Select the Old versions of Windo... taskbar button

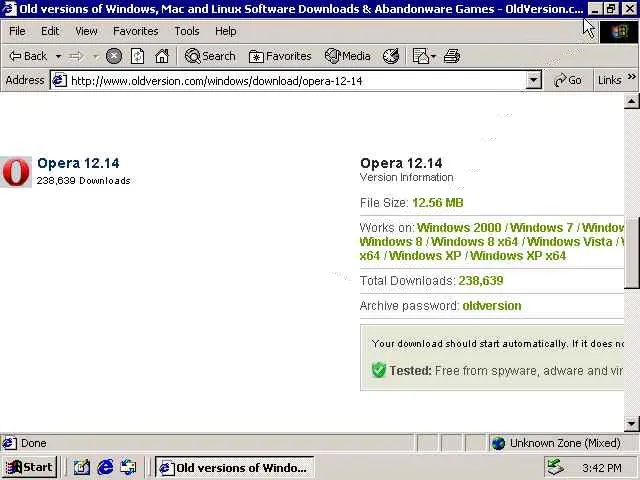[234, 467]
